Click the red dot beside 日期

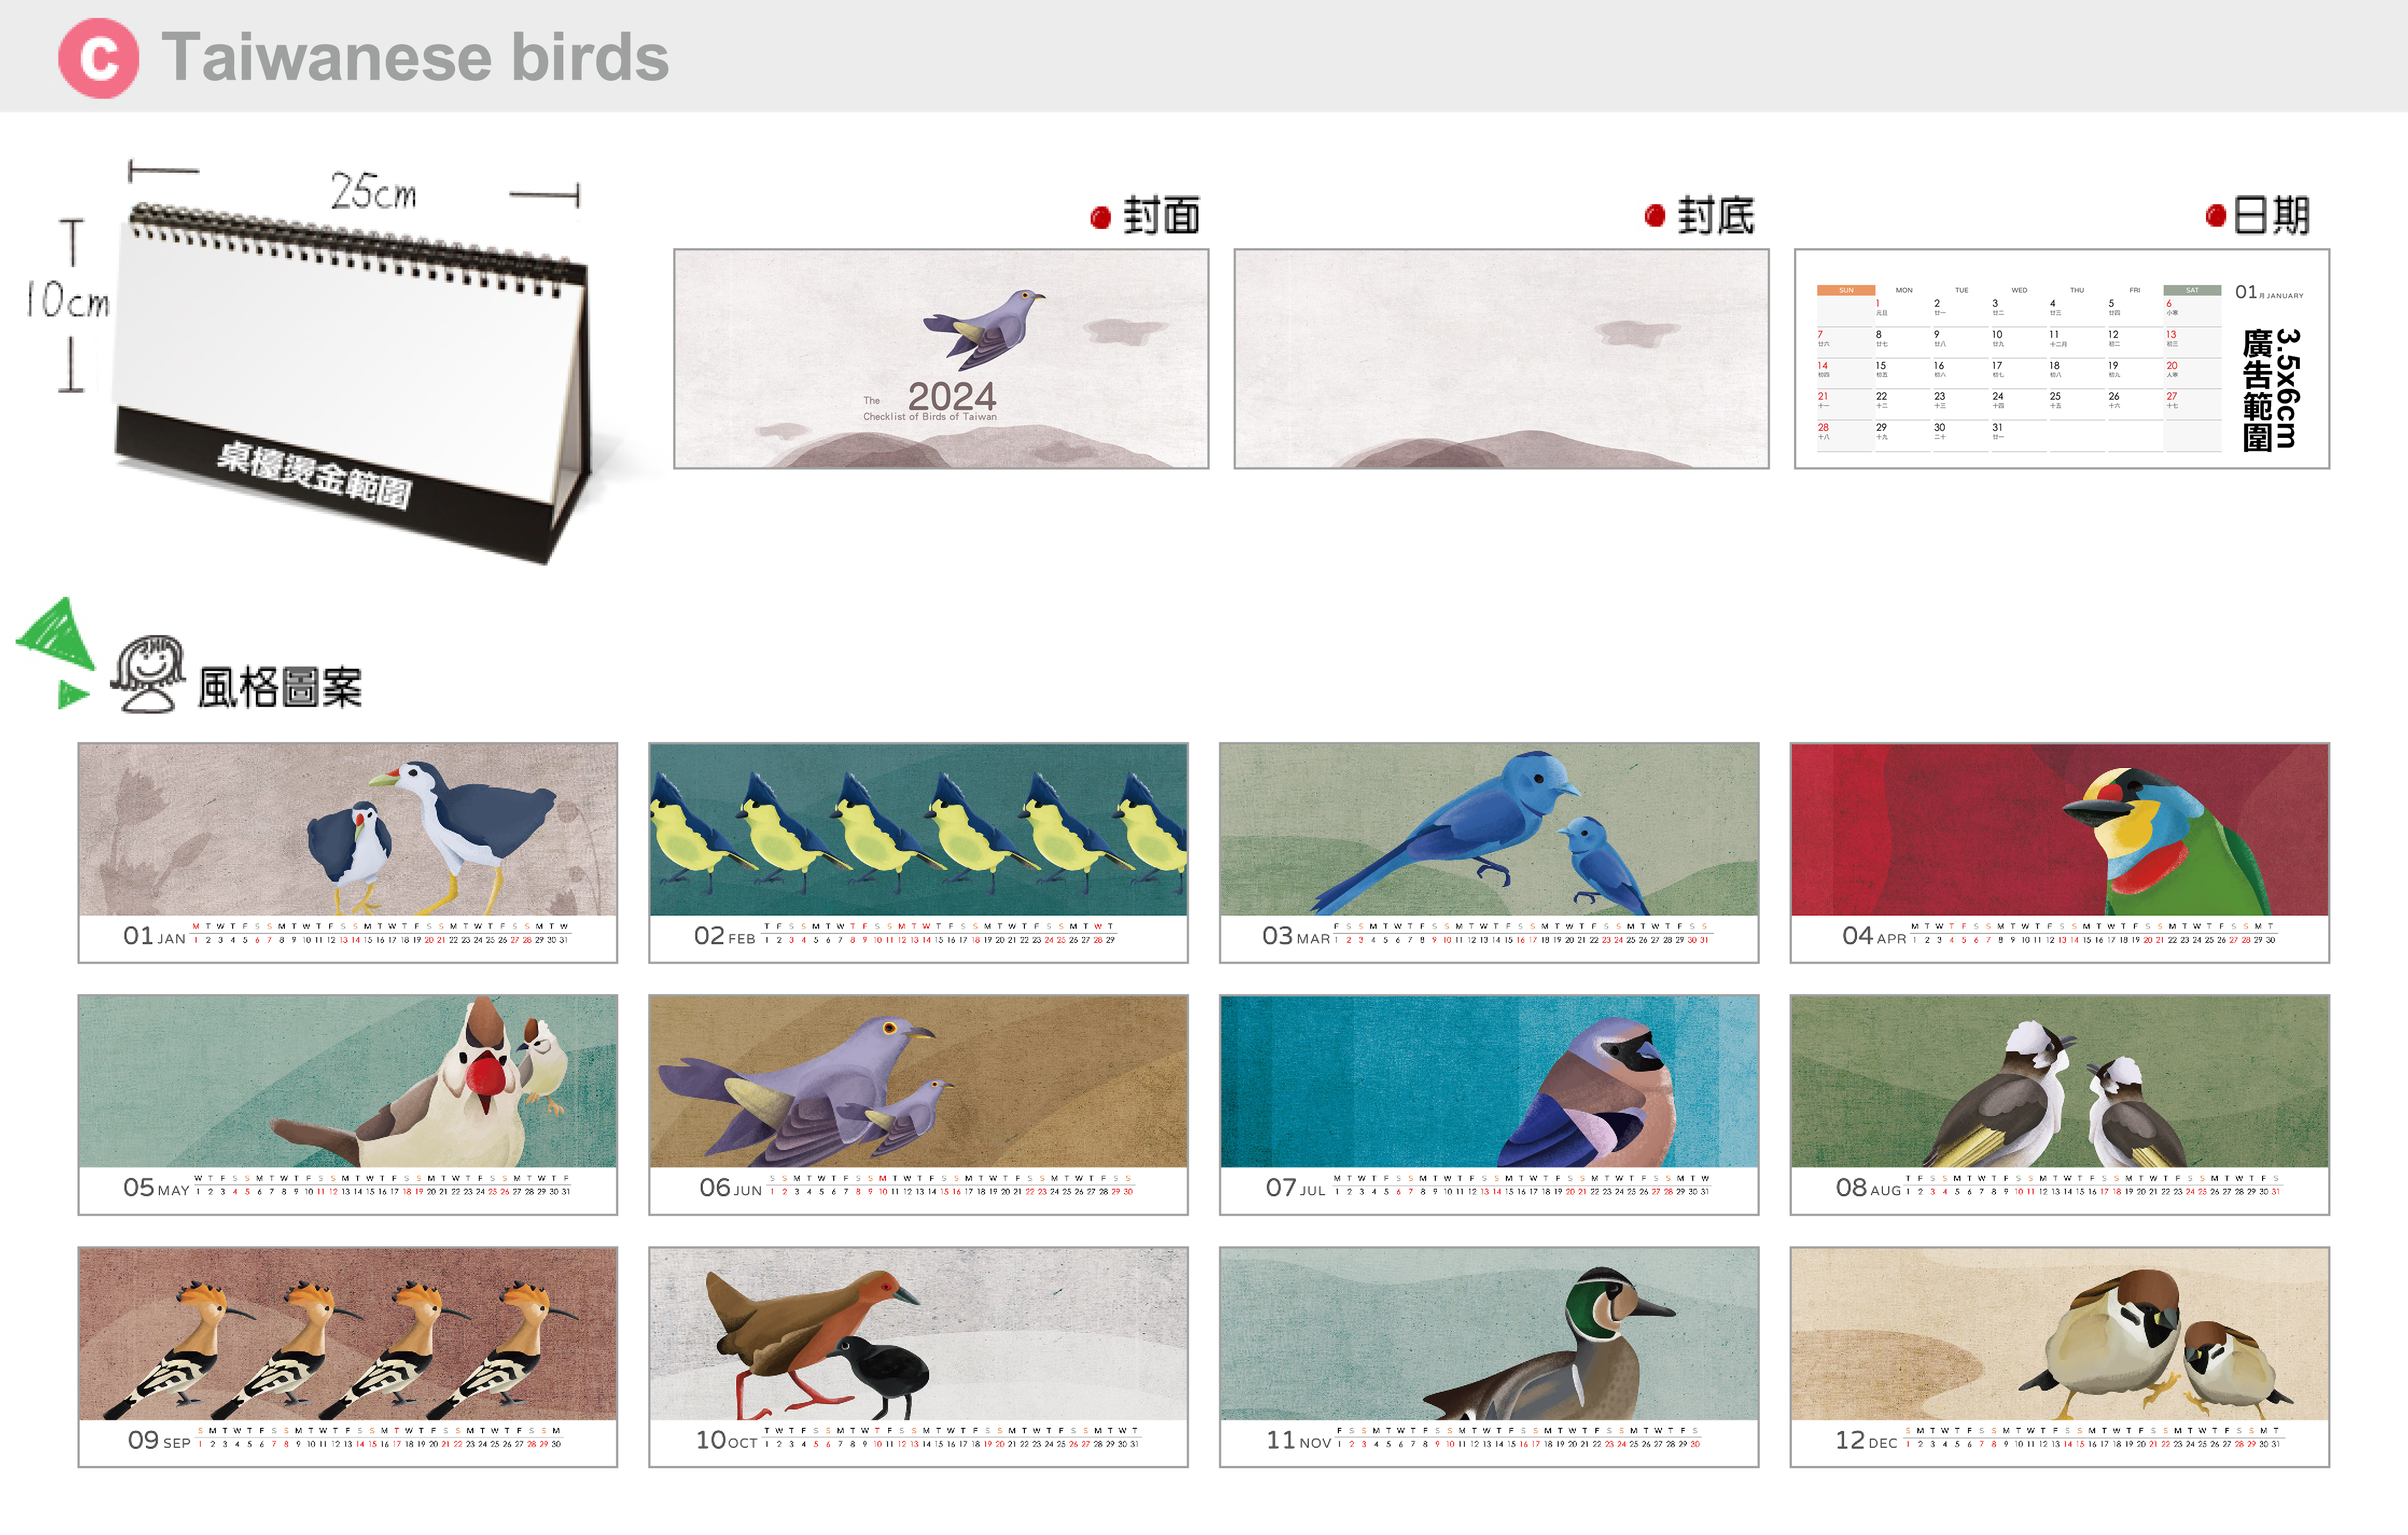pos(2215,215)
